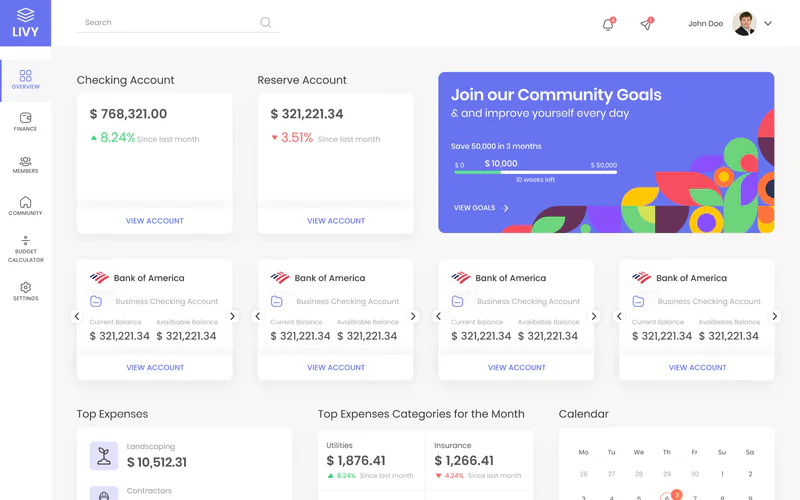The height and width of the screenshot is (500, 800).
Task: Click third Bank of America logo
Action: (461, 278)
